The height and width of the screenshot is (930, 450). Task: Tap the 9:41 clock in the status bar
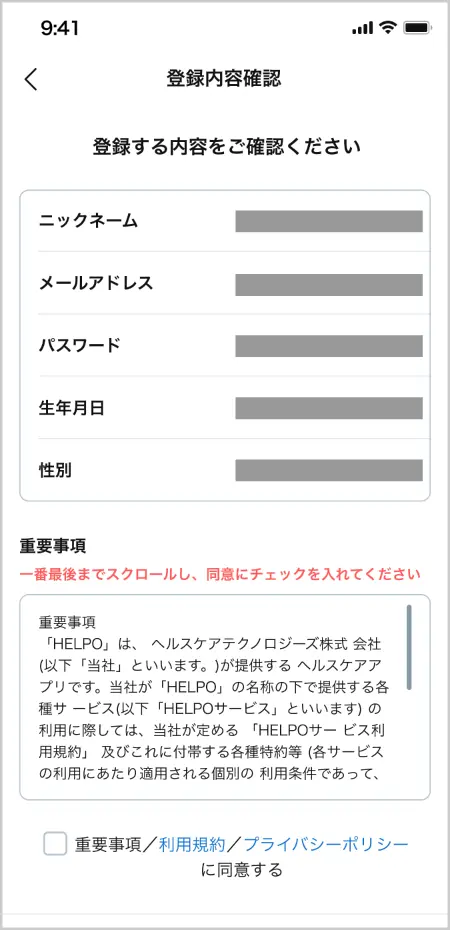(x=61, y=28)
